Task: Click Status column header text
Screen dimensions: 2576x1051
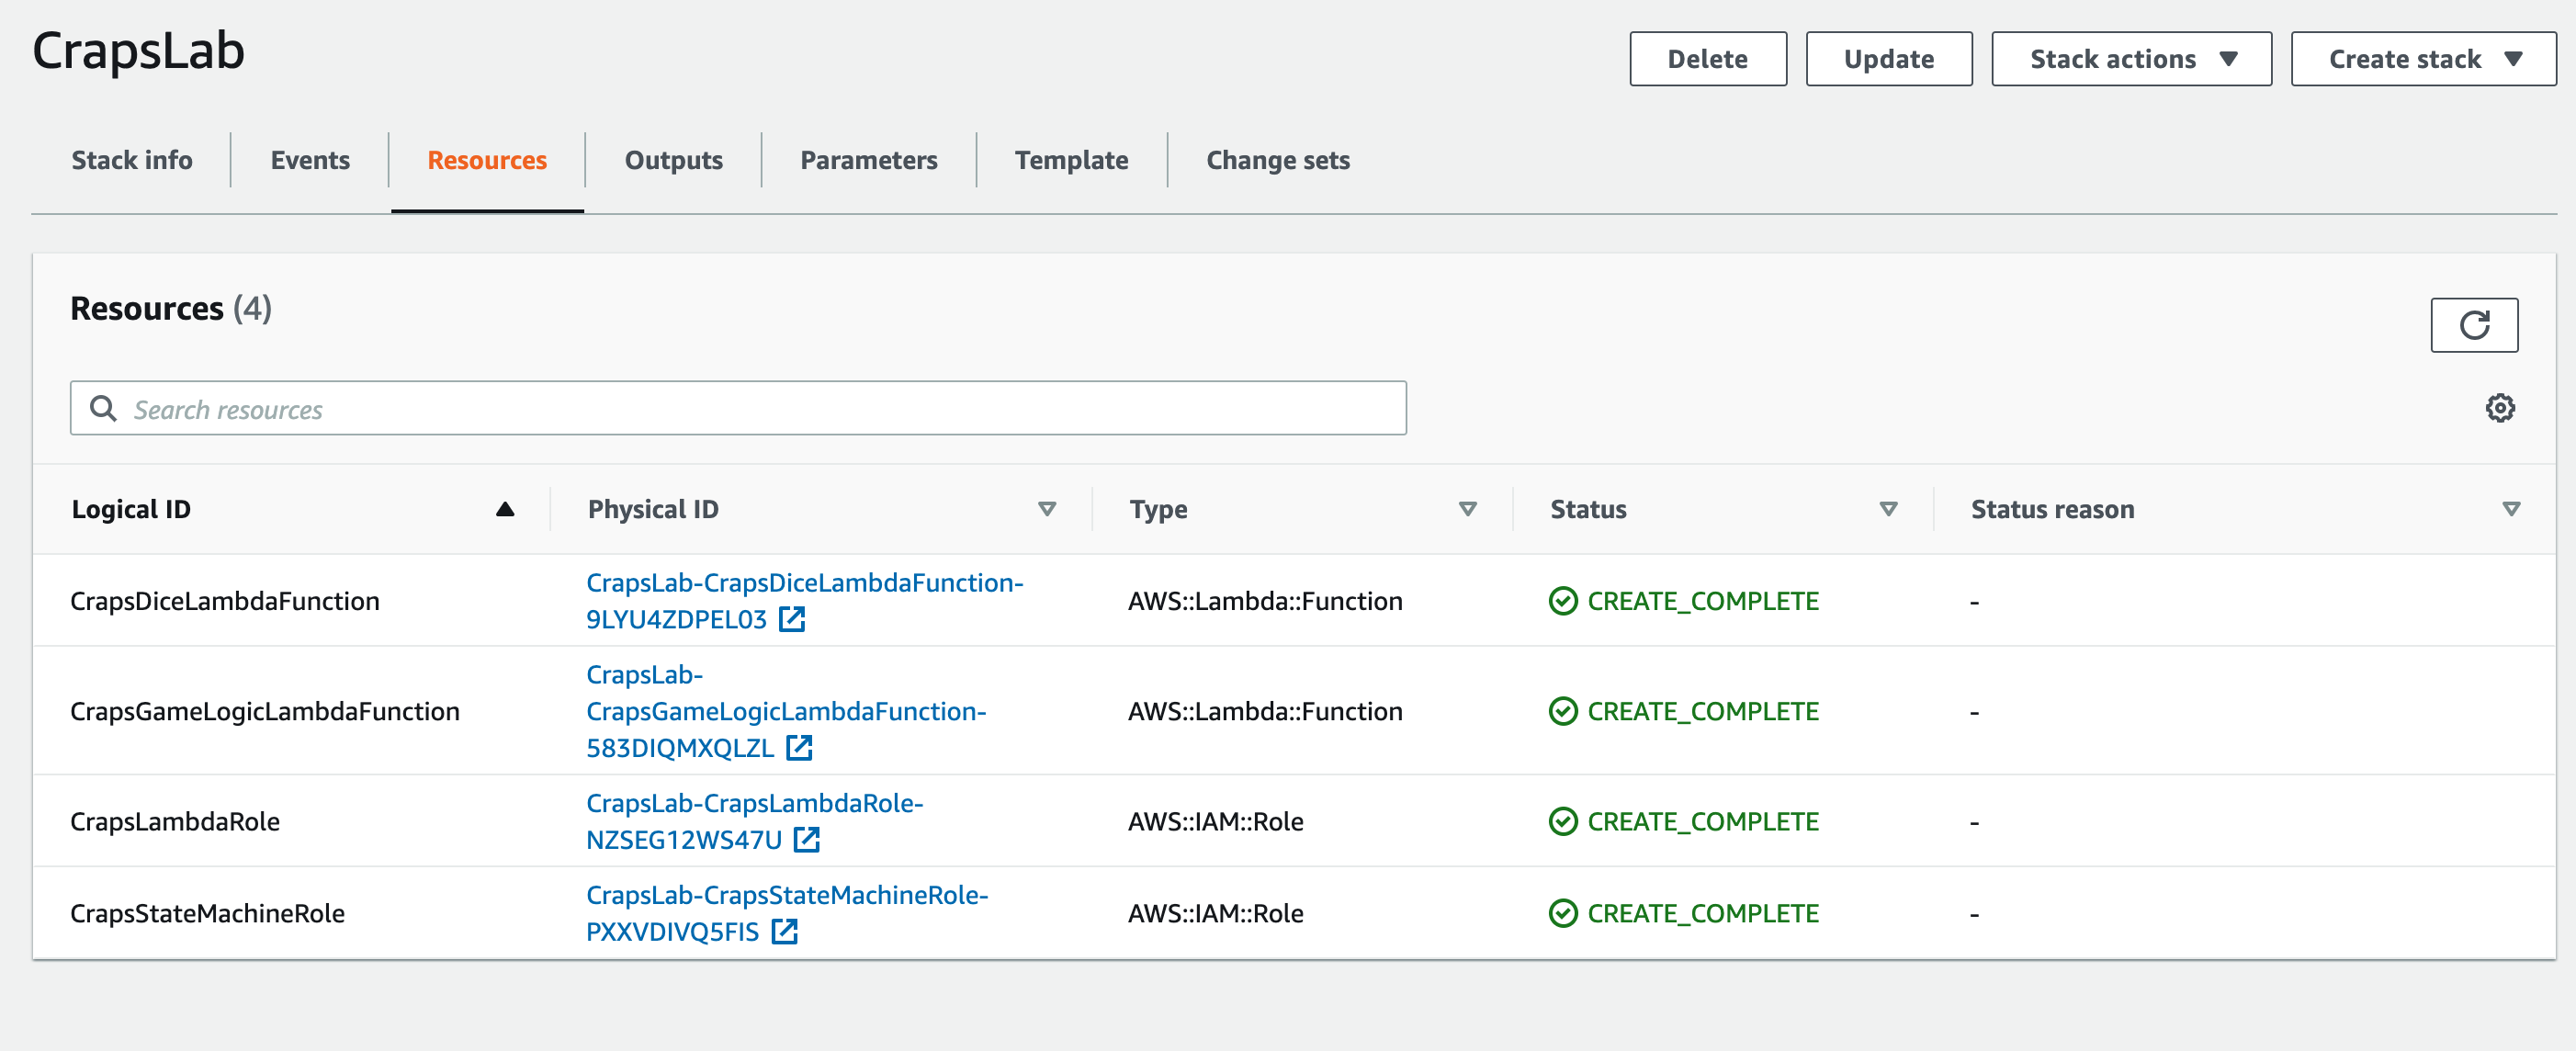Action: 1588,509
